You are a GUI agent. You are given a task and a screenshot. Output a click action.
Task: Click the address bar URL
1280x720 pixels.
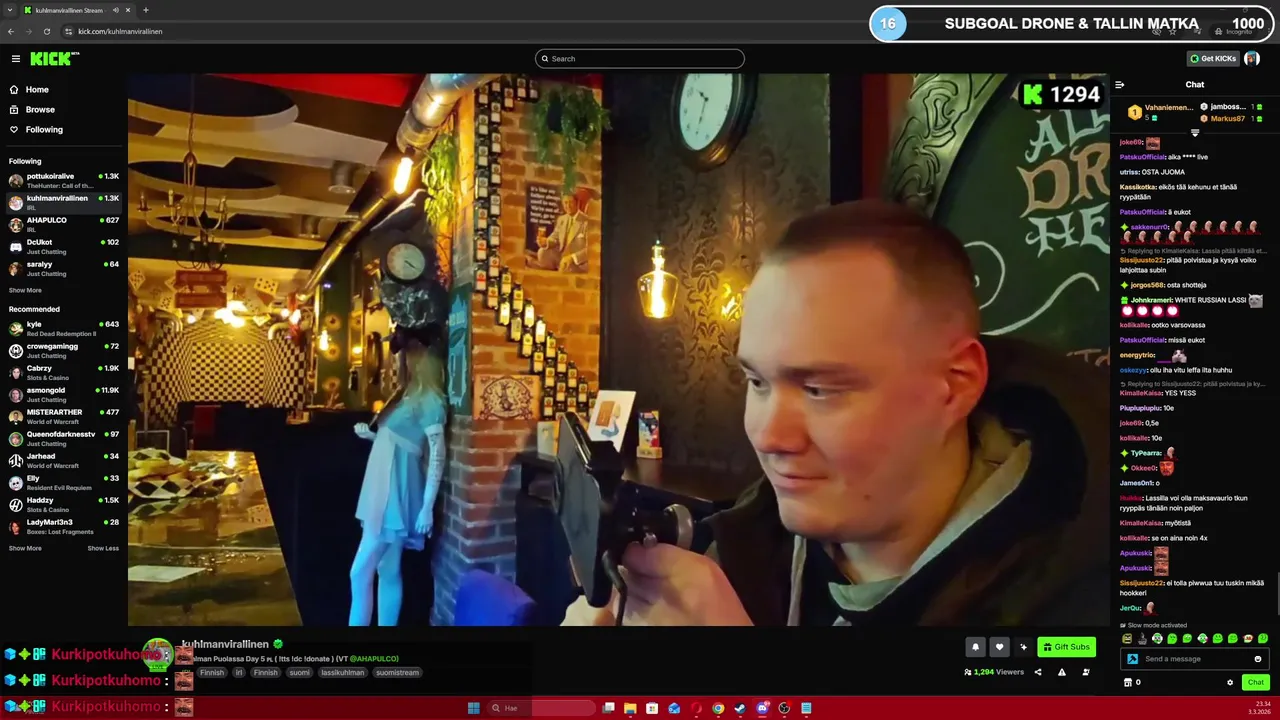pyautogui.click(x=120, y=31)
